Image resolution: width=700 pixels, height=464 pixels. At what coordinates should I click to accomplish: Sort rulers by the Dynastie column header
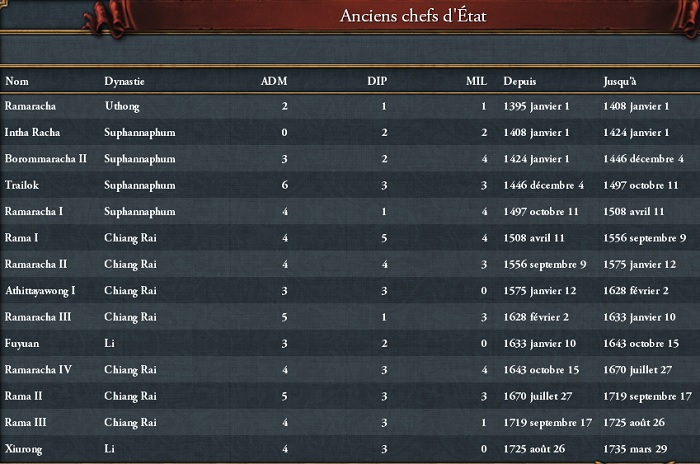pyautogui.click(x=124, y=82)
